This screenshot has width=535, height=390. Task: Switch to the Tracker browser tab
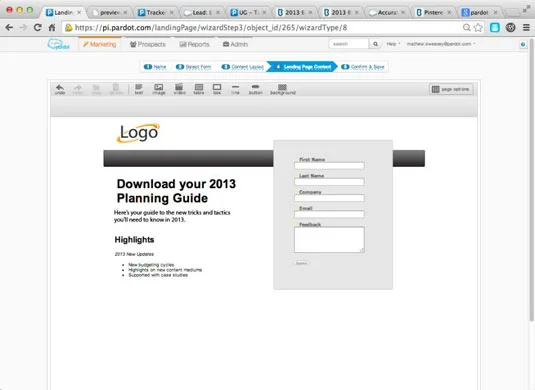[x=156, y=13]
